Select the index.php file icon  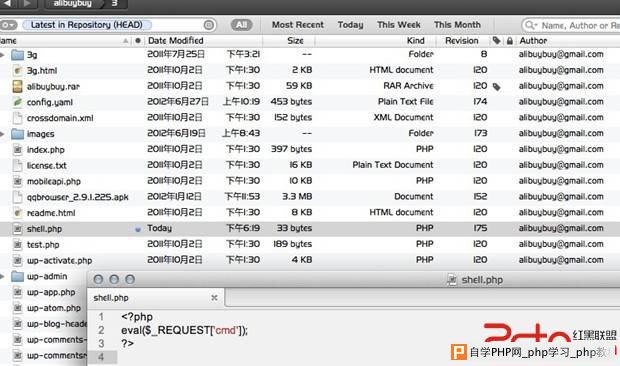(17, 149)
